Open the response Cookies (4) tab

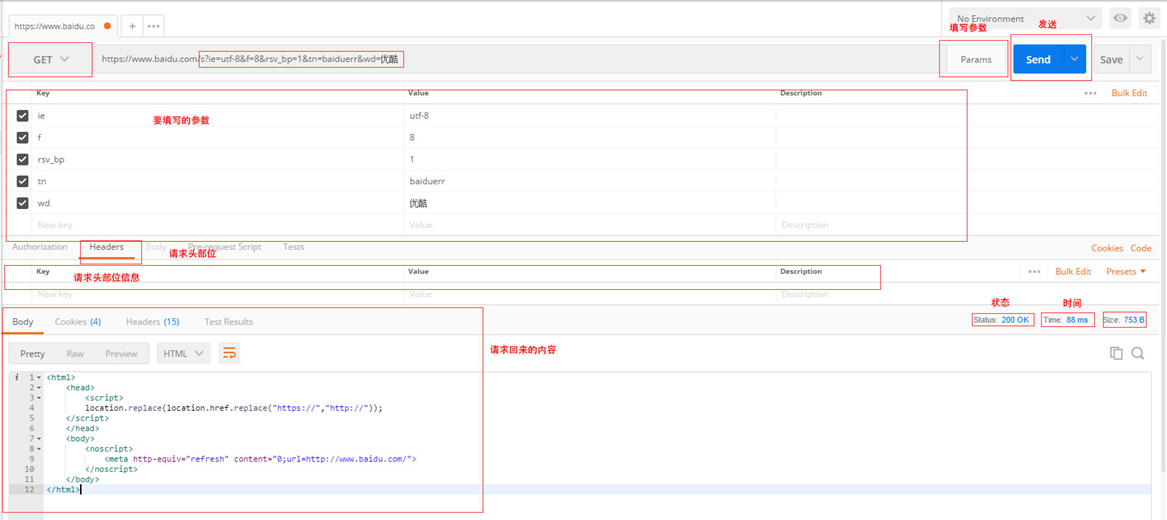78,322
